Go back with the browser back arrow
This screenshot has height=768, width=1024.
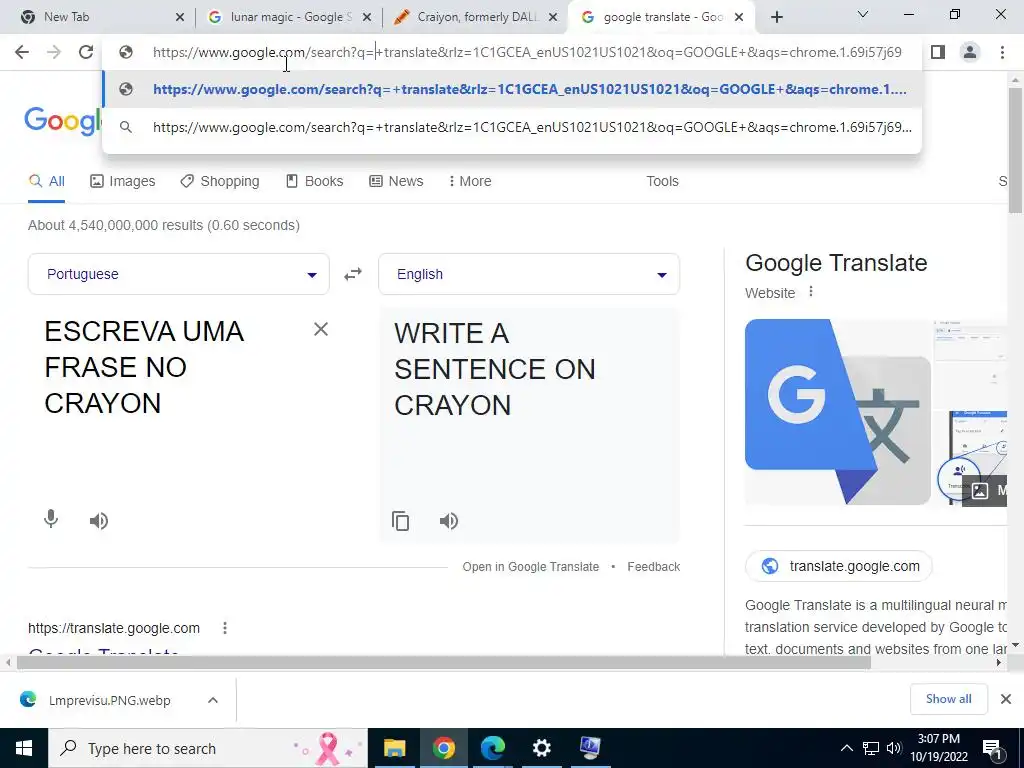click(22, 52)
